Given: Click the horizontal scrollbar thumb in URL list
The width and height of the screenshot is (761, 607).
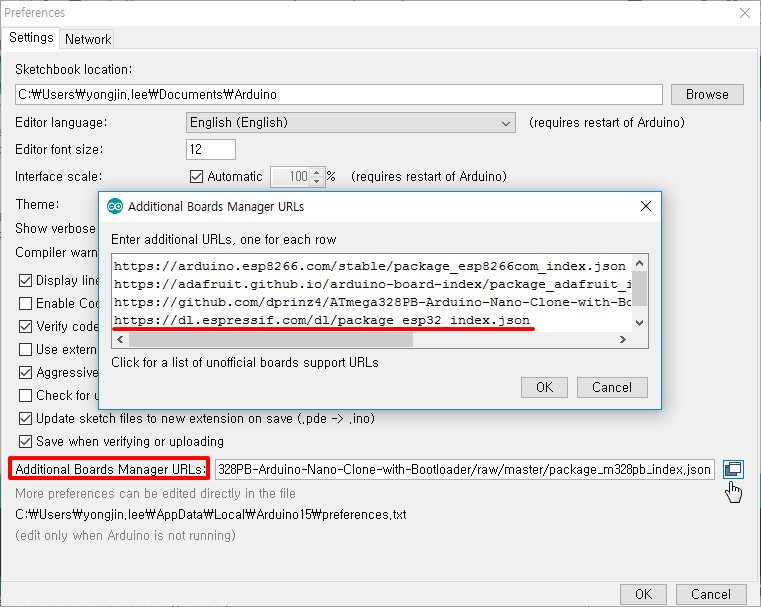Looking at the screenshot, I should [x=271, y=340].
